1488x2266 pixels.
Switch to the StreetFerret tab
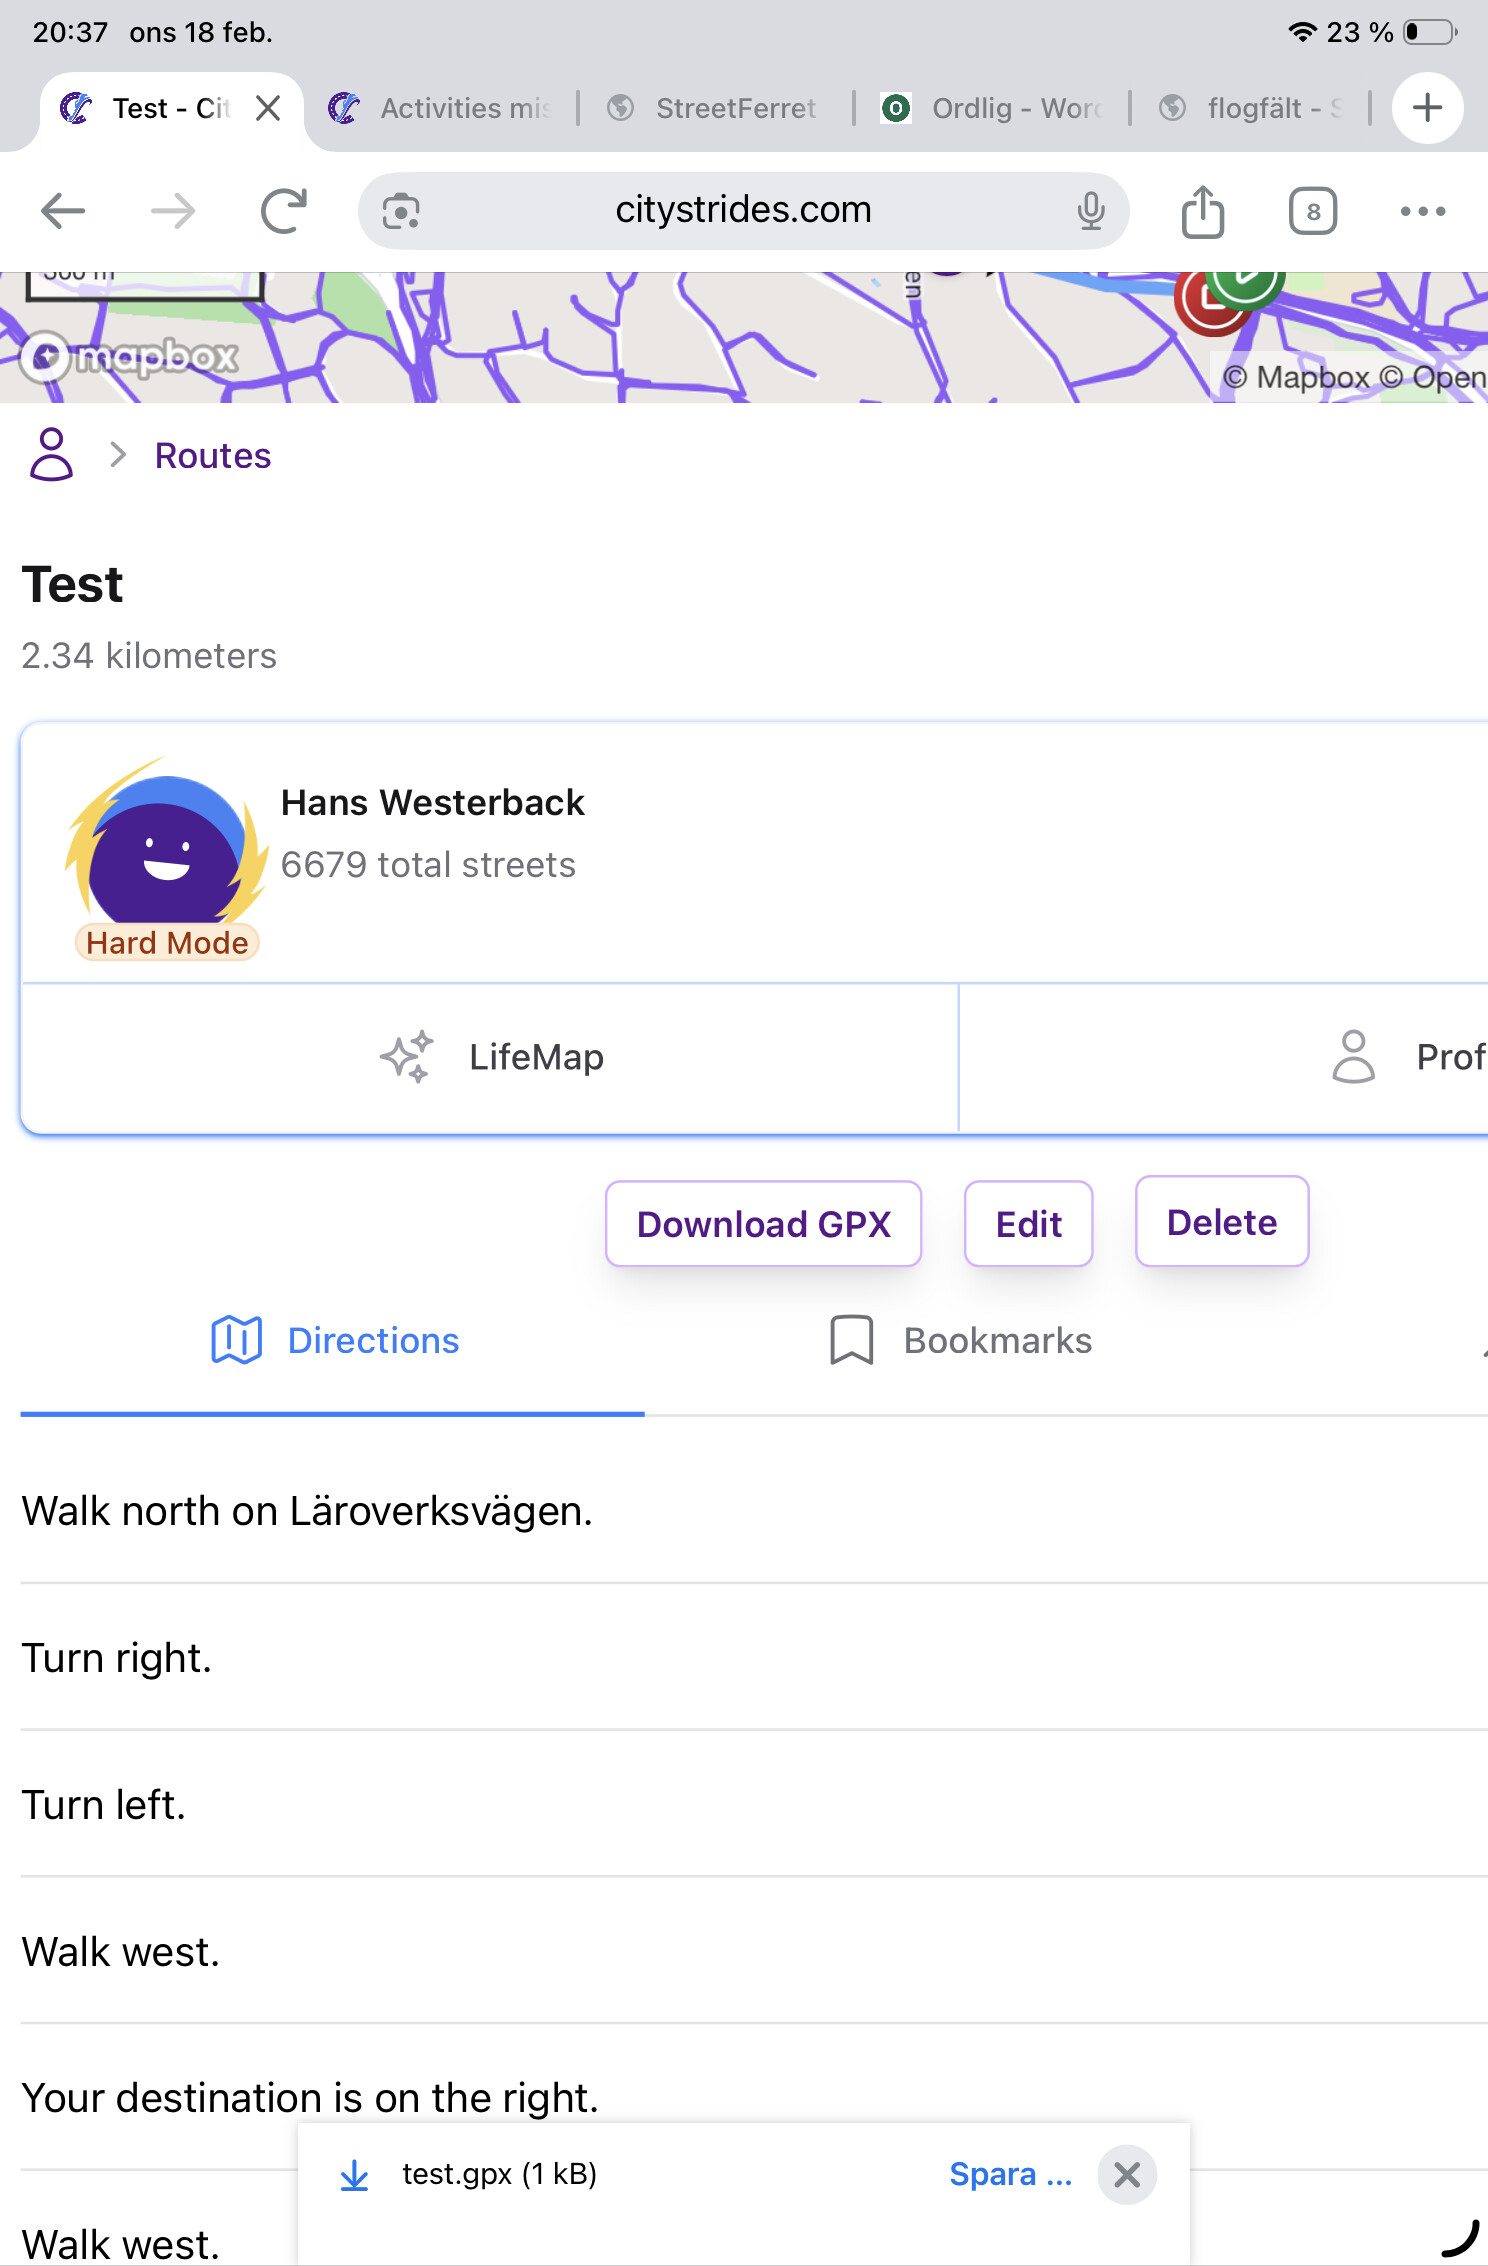[715, 108]
